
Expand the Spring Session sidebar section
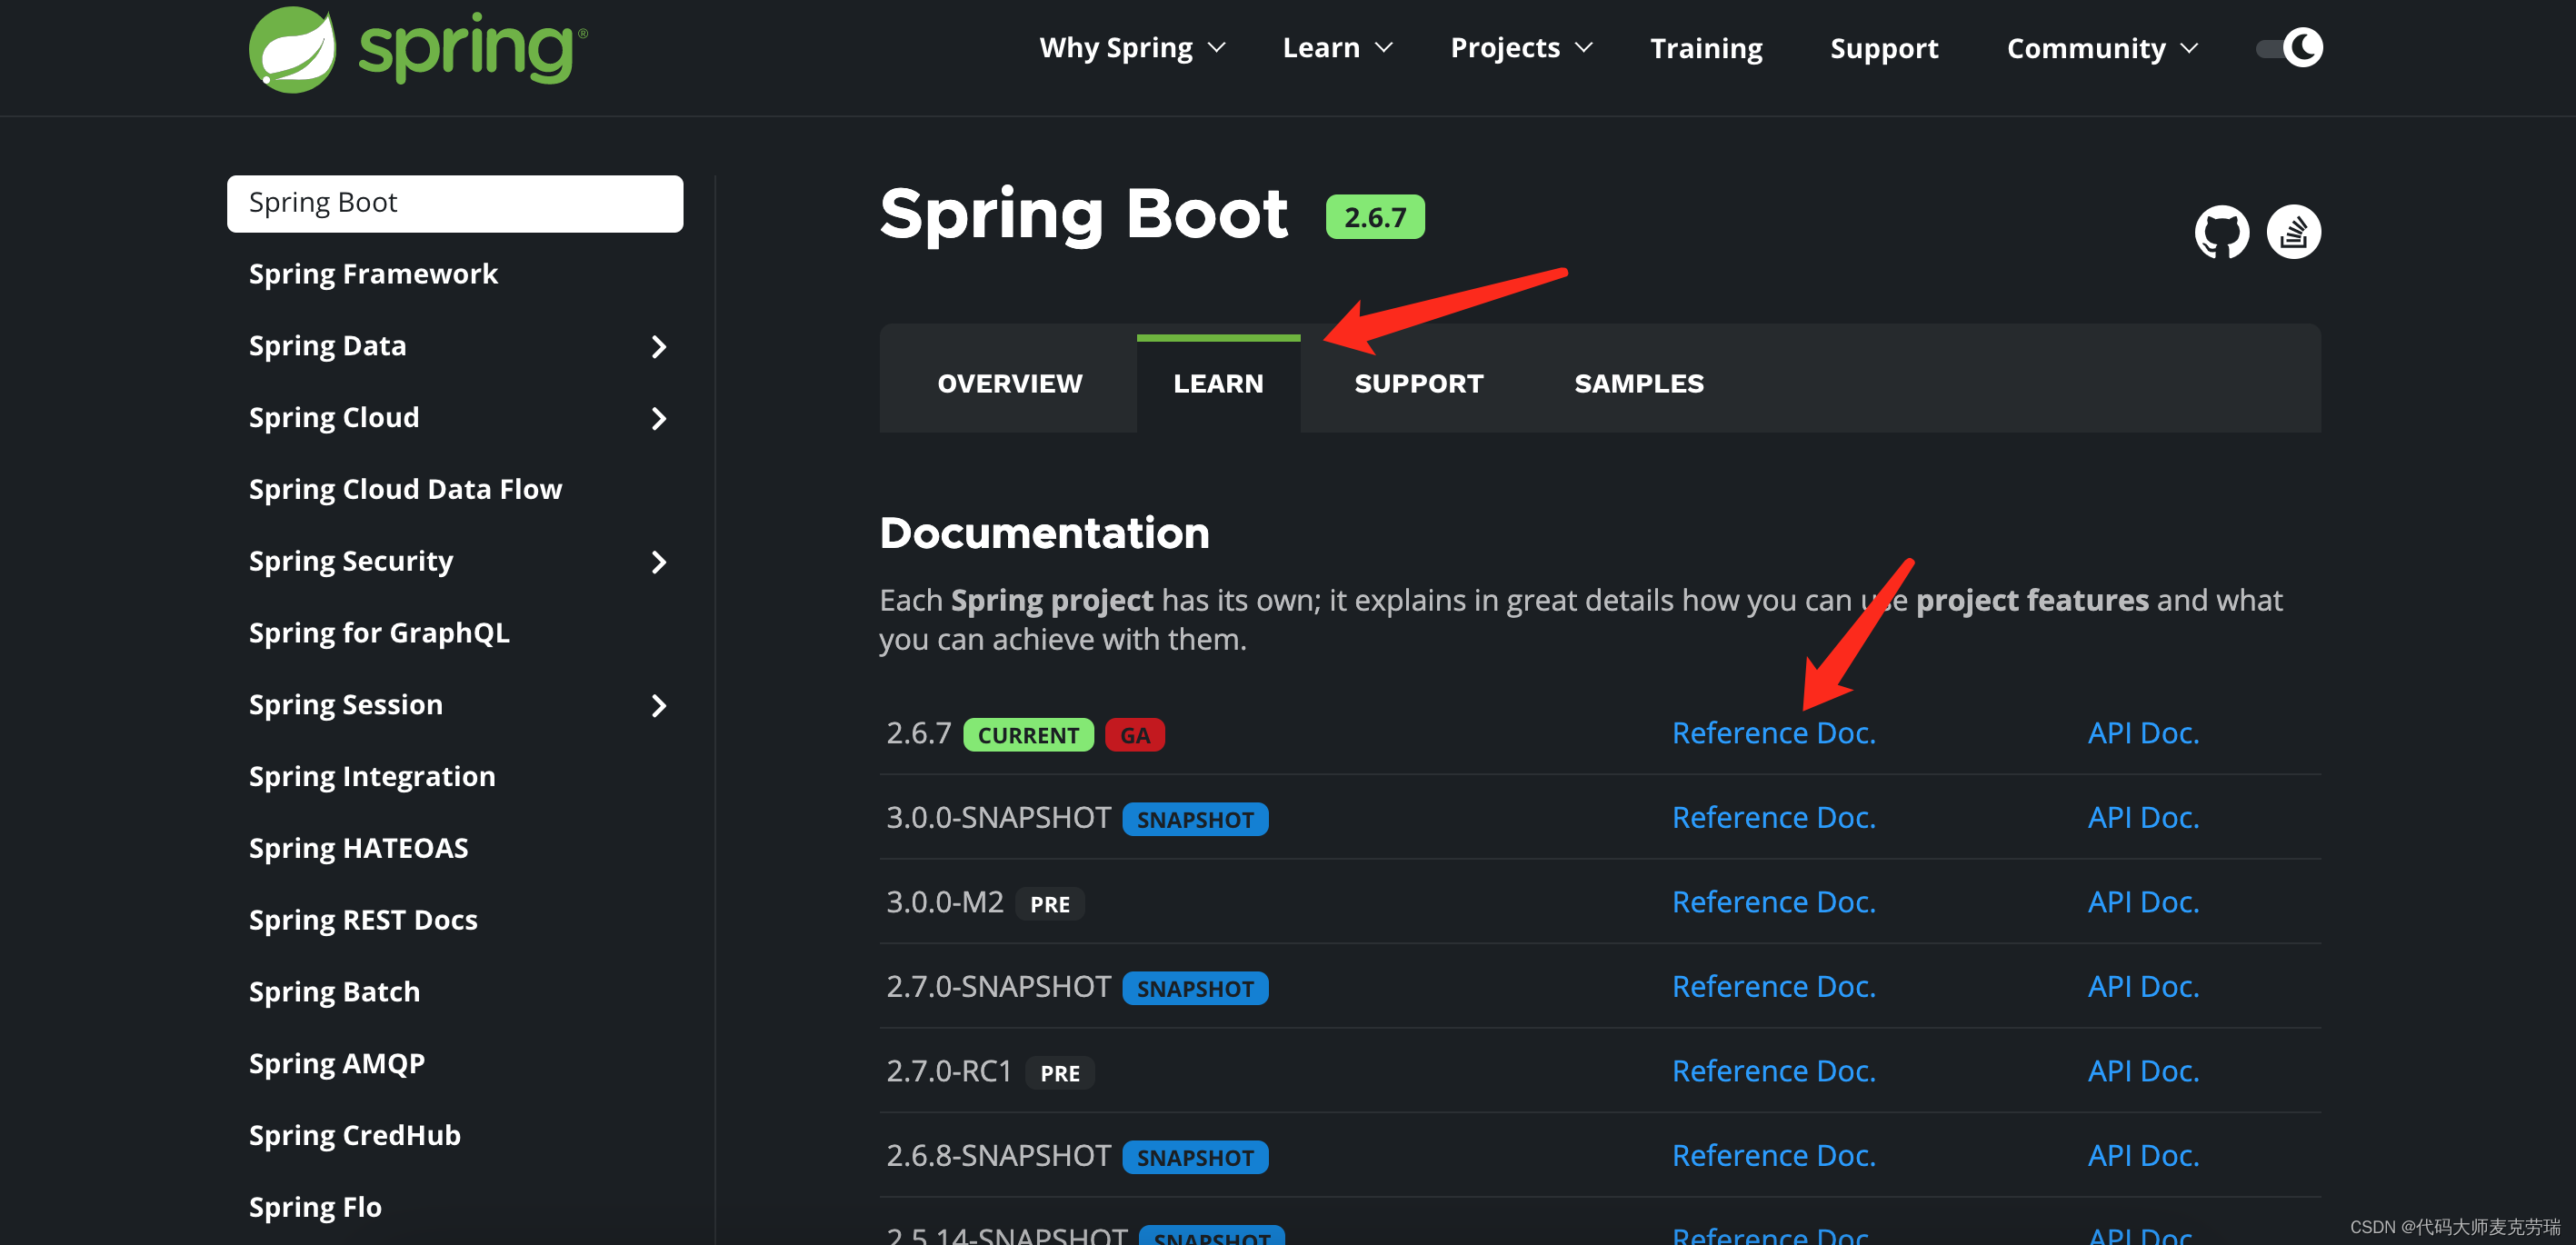coord(659,706)
